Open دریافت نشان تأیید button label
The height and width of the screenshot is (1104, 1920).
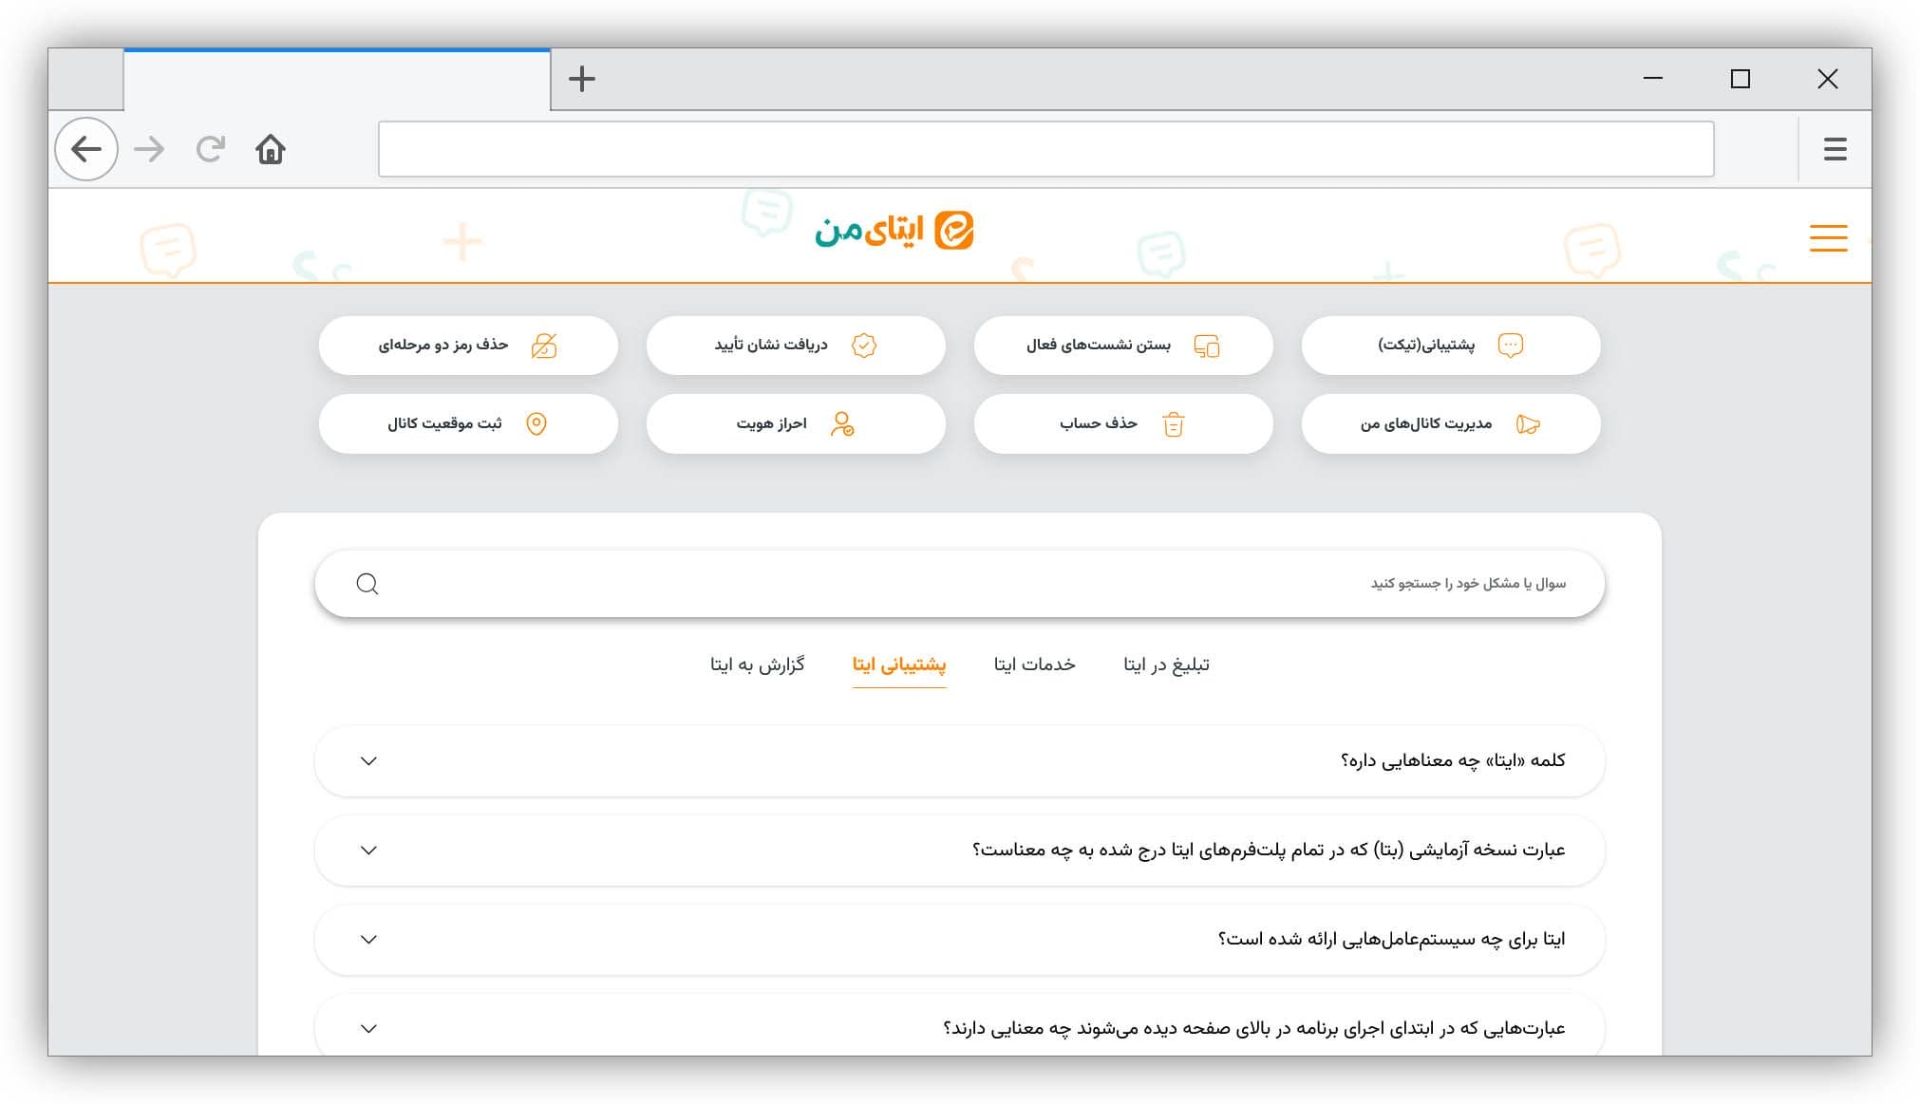tap(771, 345)
